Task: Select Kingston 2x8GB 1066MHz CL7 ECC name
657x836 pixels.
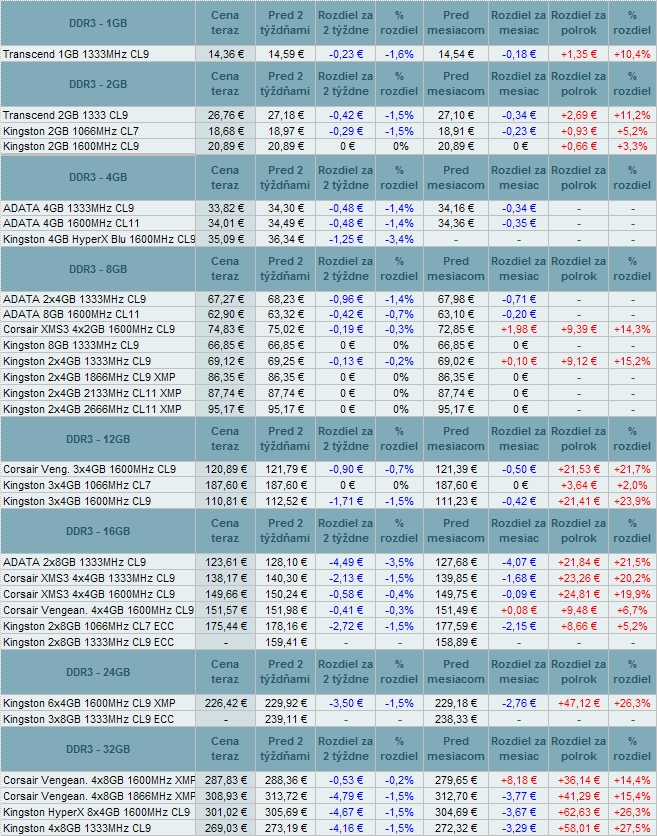Action: [x=88, y=626]
